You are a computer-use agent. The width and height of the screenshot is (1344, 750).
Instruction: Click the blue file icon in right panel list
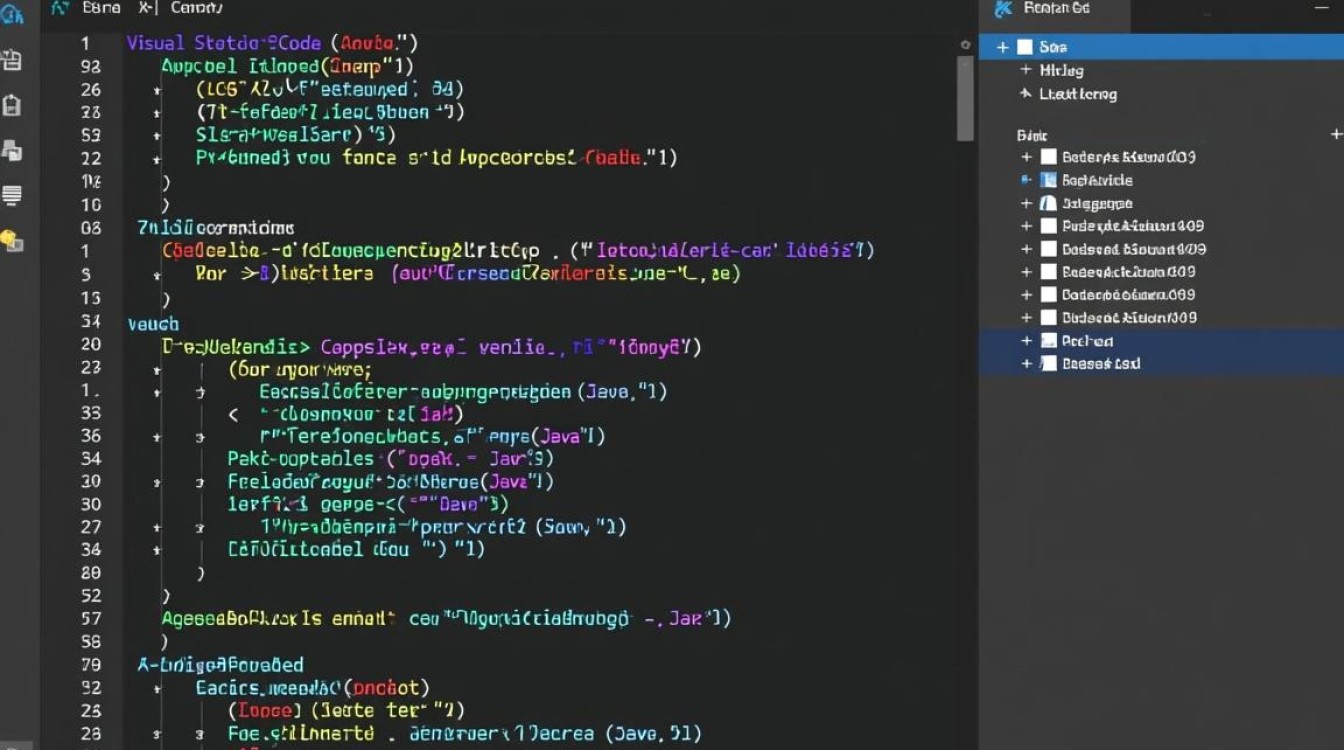pyautogui.click(x=1048, y=180)
